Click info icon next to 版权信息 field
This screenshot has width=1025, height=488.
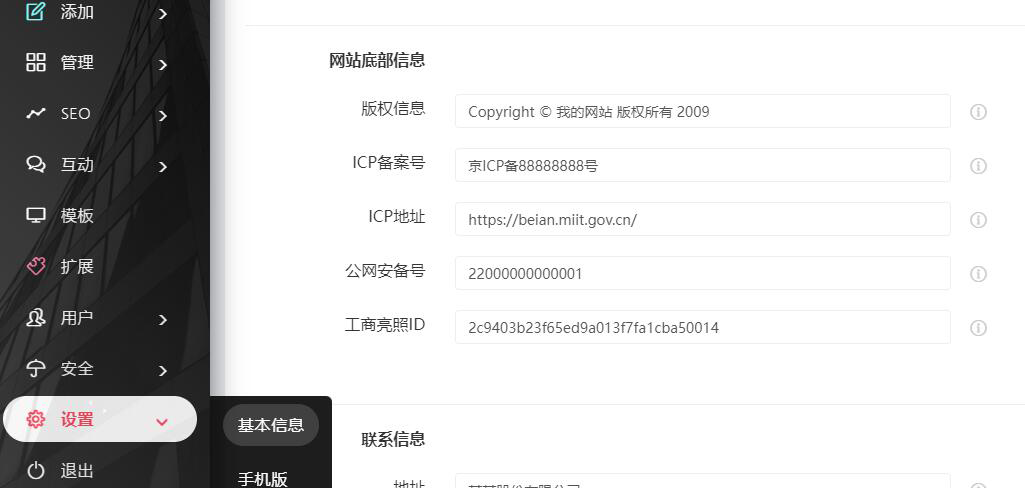point(978,112)
